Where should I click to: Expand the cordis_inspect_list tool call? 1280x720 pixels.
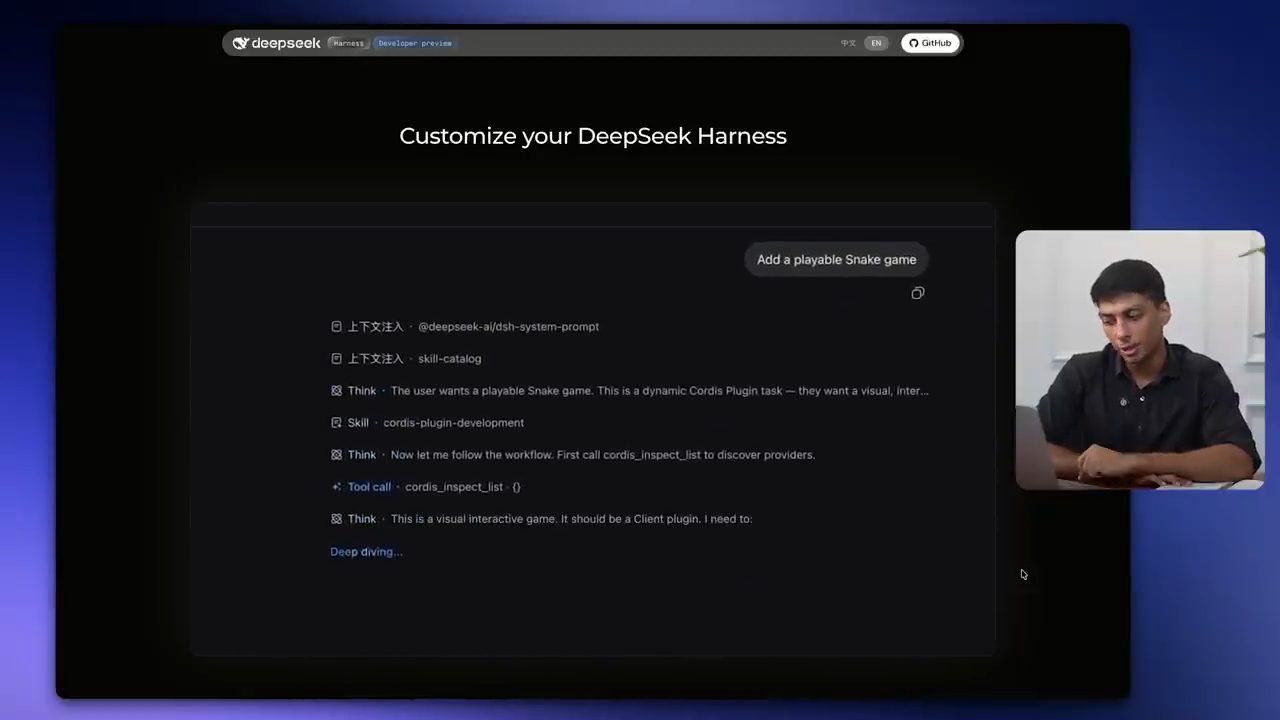tap(426, 487)
